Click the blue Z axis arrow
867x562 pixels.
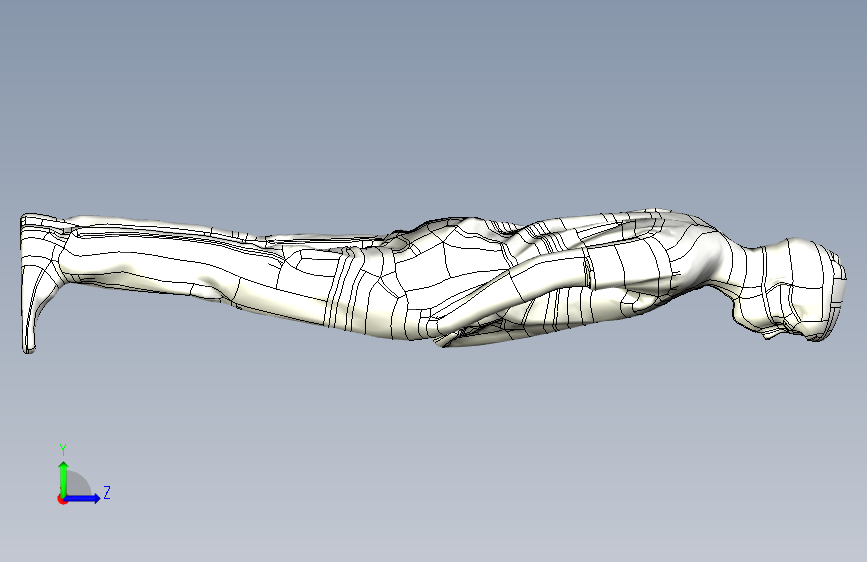click(x=83, y=498)
